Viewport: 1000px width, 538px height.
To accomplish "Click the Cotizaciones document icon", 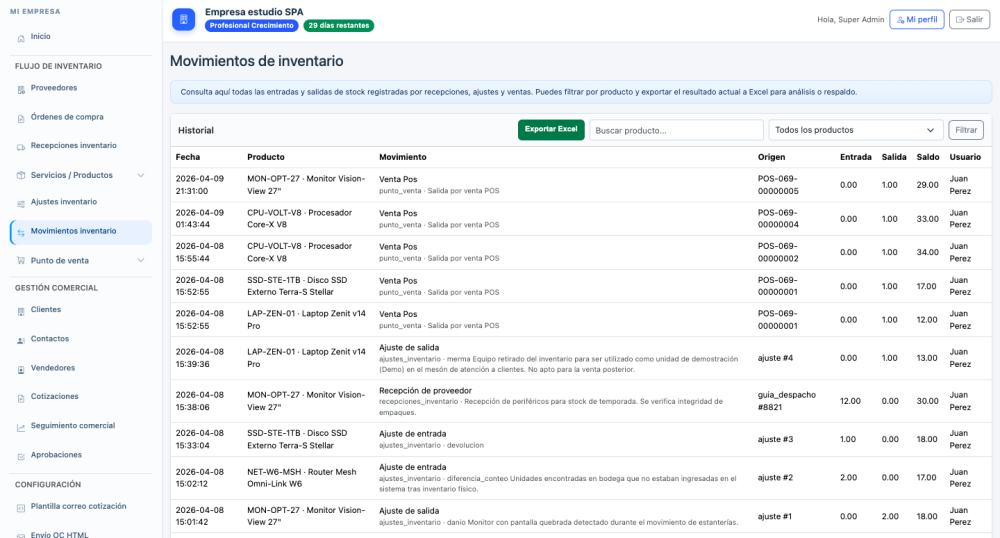I will coord(21,397).
